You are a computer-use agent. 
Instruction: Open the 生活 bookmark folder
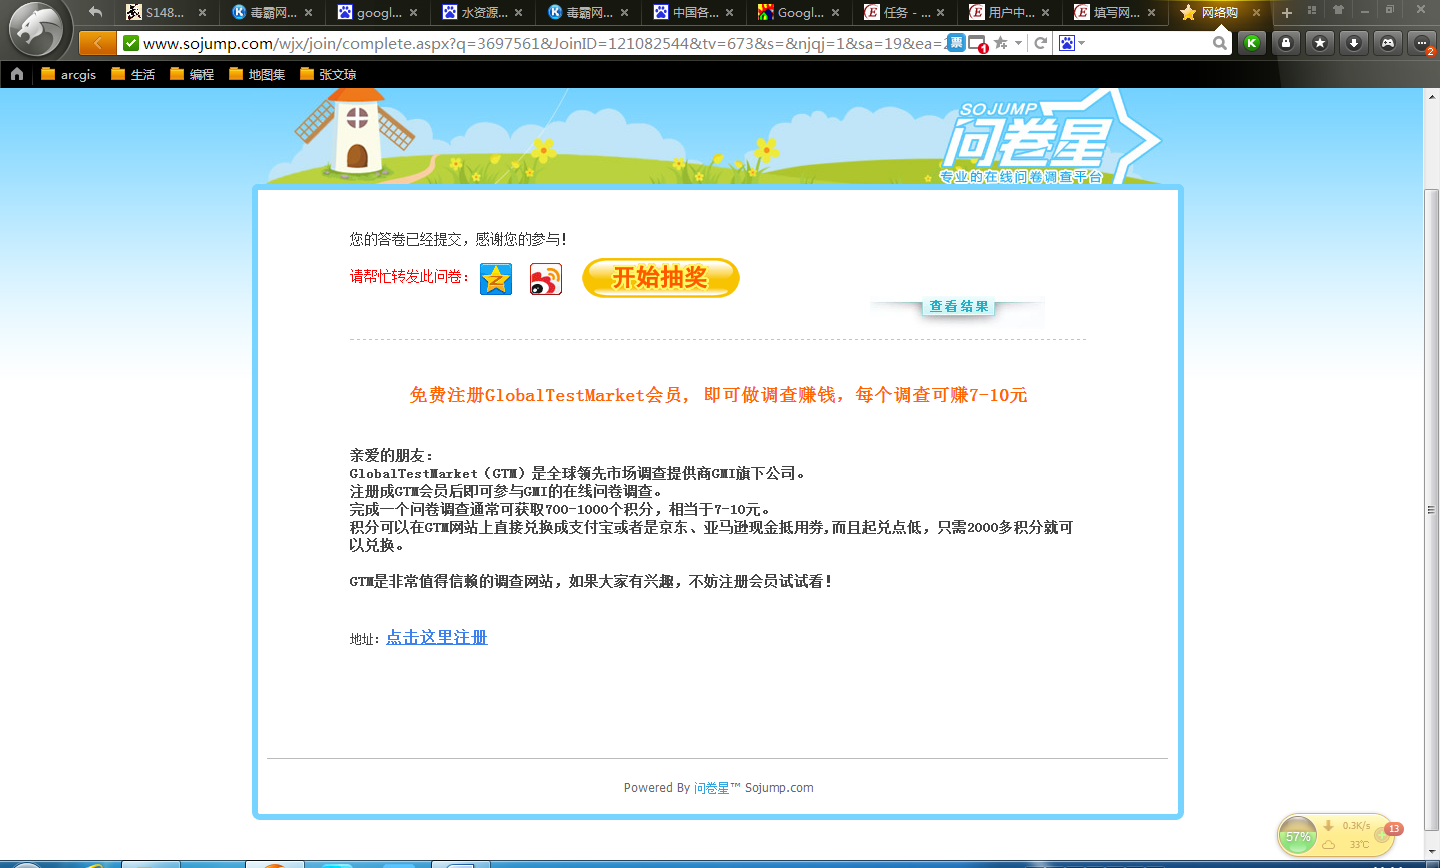pyautogui.click(x=133, y=74)
